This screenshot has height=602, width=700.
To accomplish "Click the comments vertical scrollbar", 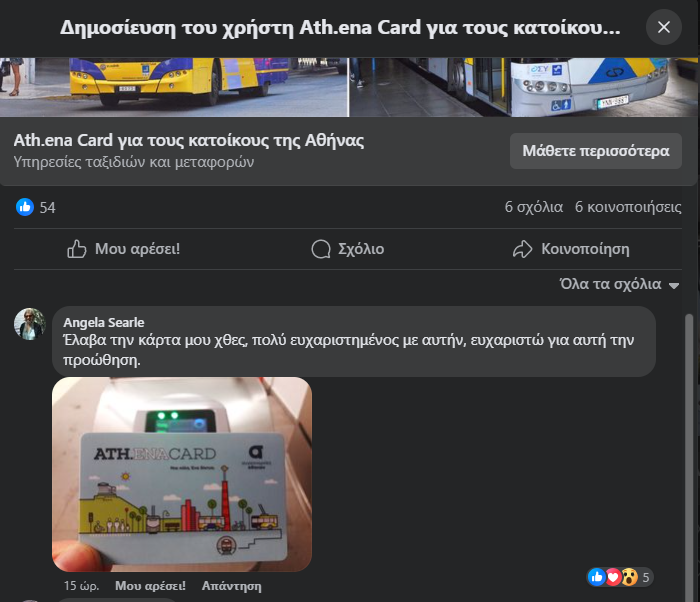I will coord(689,456).
